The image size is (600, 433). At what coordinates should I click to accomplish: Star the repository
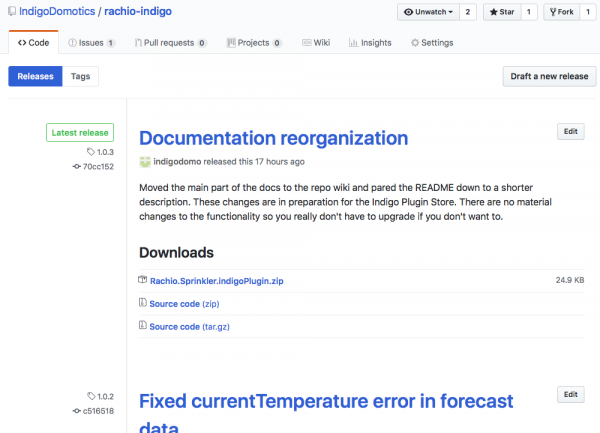pyautogui.click(x=502, y=12)
